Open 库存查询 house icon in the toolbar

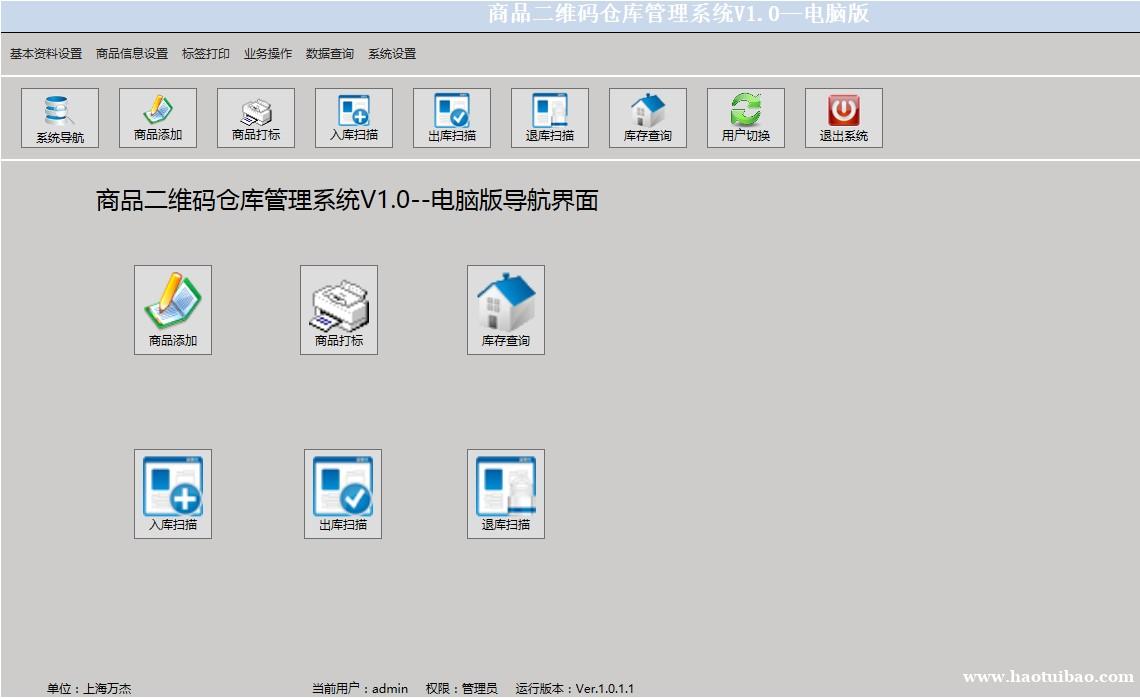pos(648,118)
